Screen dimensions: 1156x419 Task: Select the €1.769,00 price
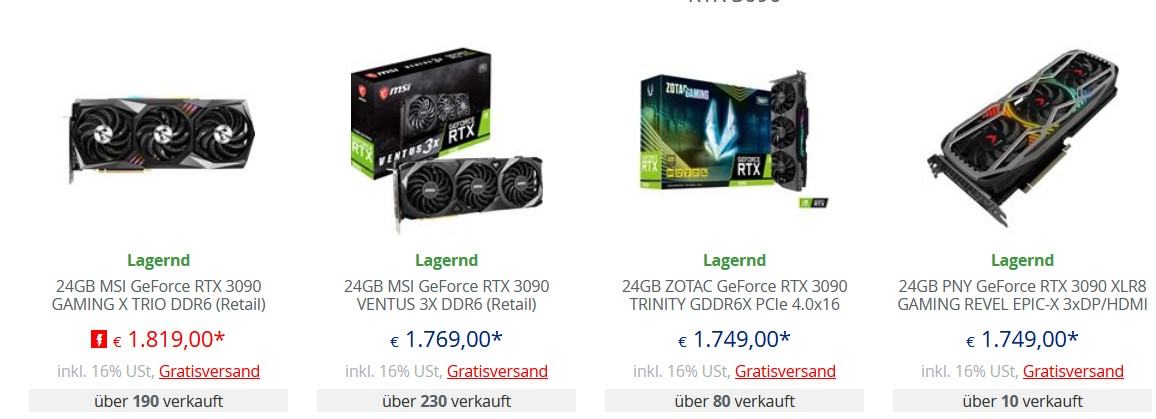coord(447,339)
